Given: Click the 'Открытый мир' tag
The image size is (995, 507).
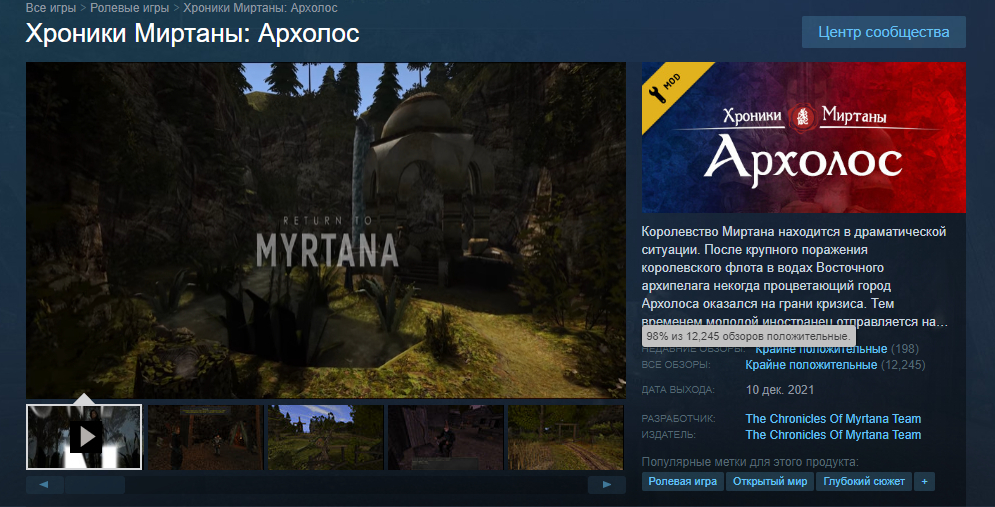Looking at the screenshot, I should pos(770,482).
